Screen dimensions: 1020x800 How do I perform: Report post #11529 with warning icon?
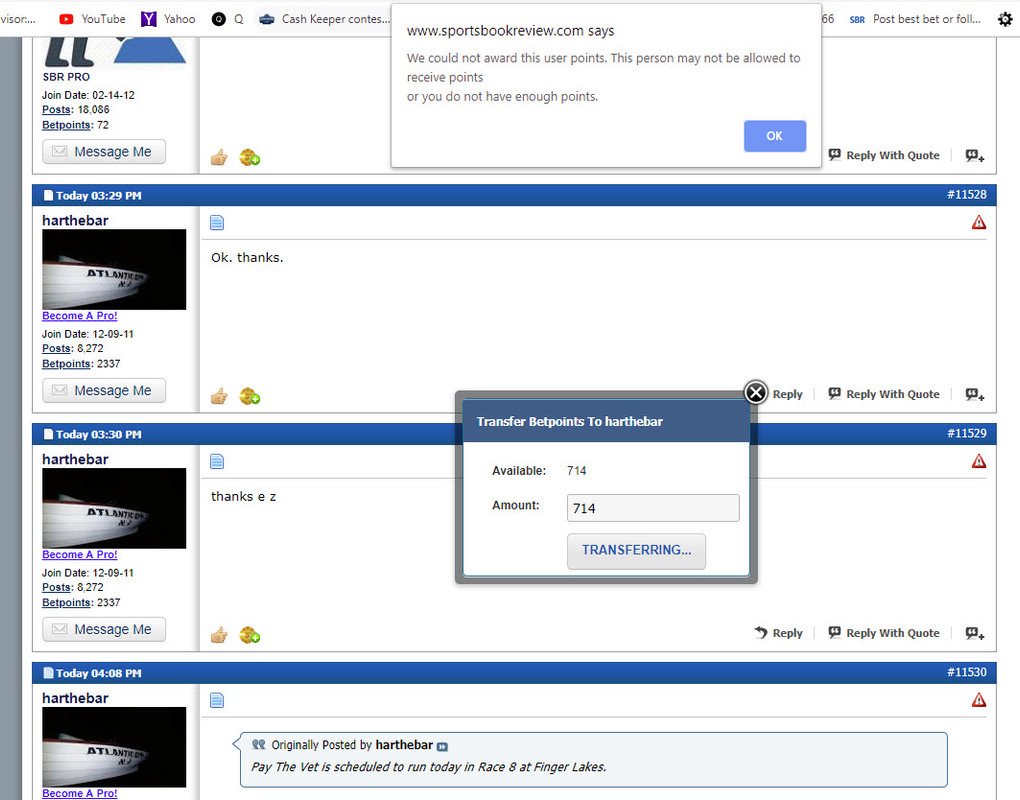[978, 461]
